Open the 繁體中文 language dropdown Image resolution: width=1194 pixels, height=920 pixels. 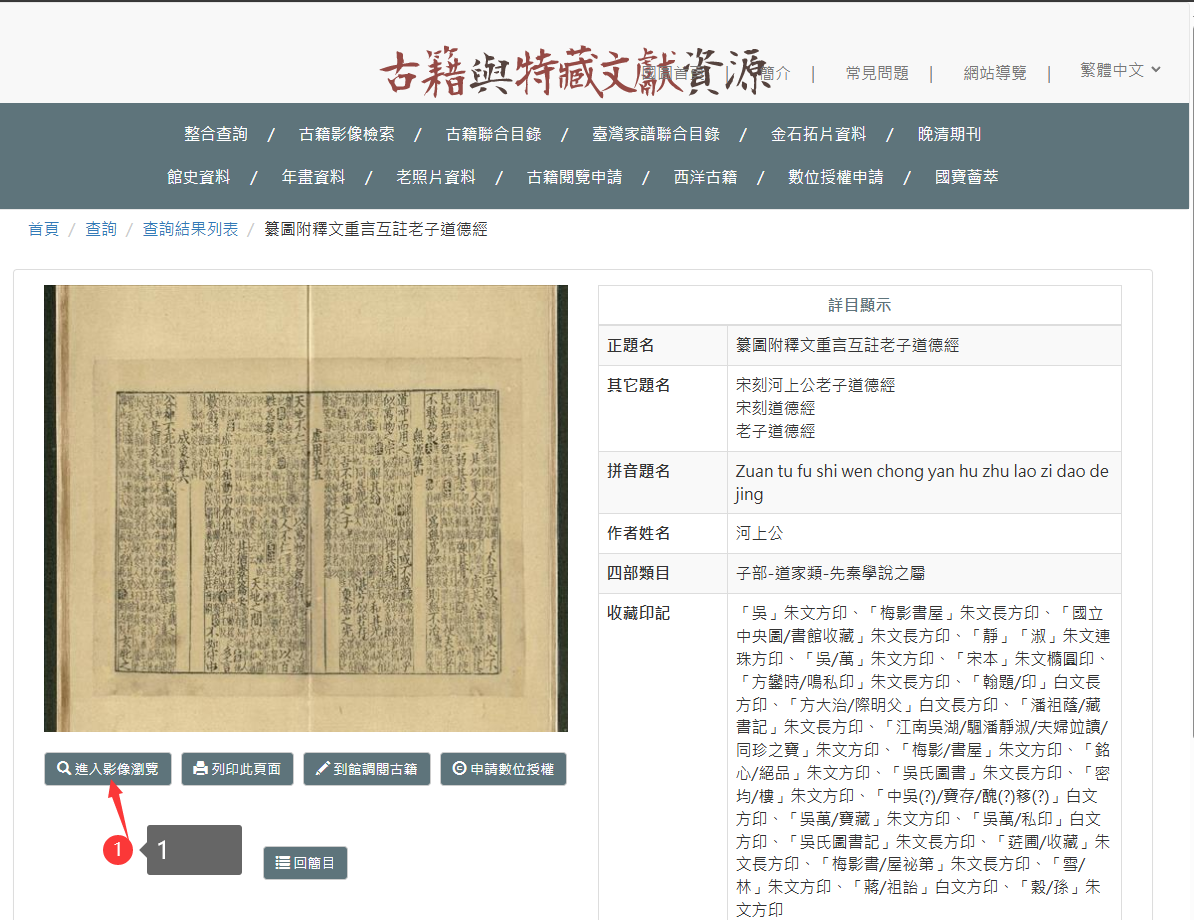tap(1120, 70)
